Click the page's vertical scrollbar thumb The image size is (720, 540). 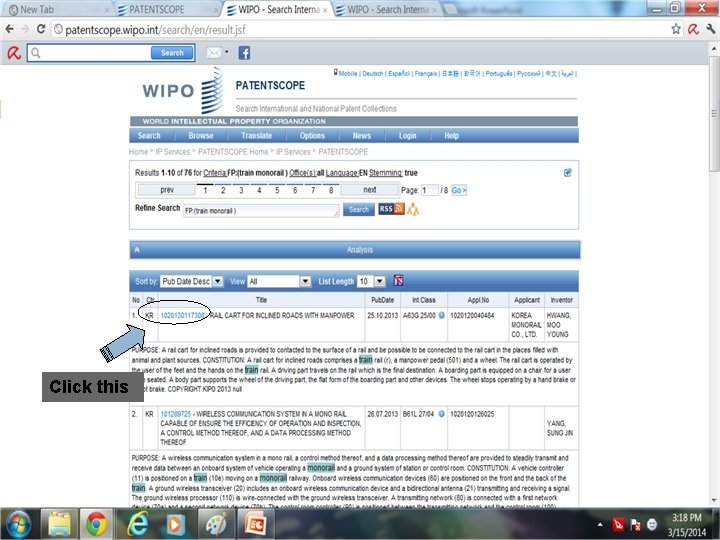(714, 114)
